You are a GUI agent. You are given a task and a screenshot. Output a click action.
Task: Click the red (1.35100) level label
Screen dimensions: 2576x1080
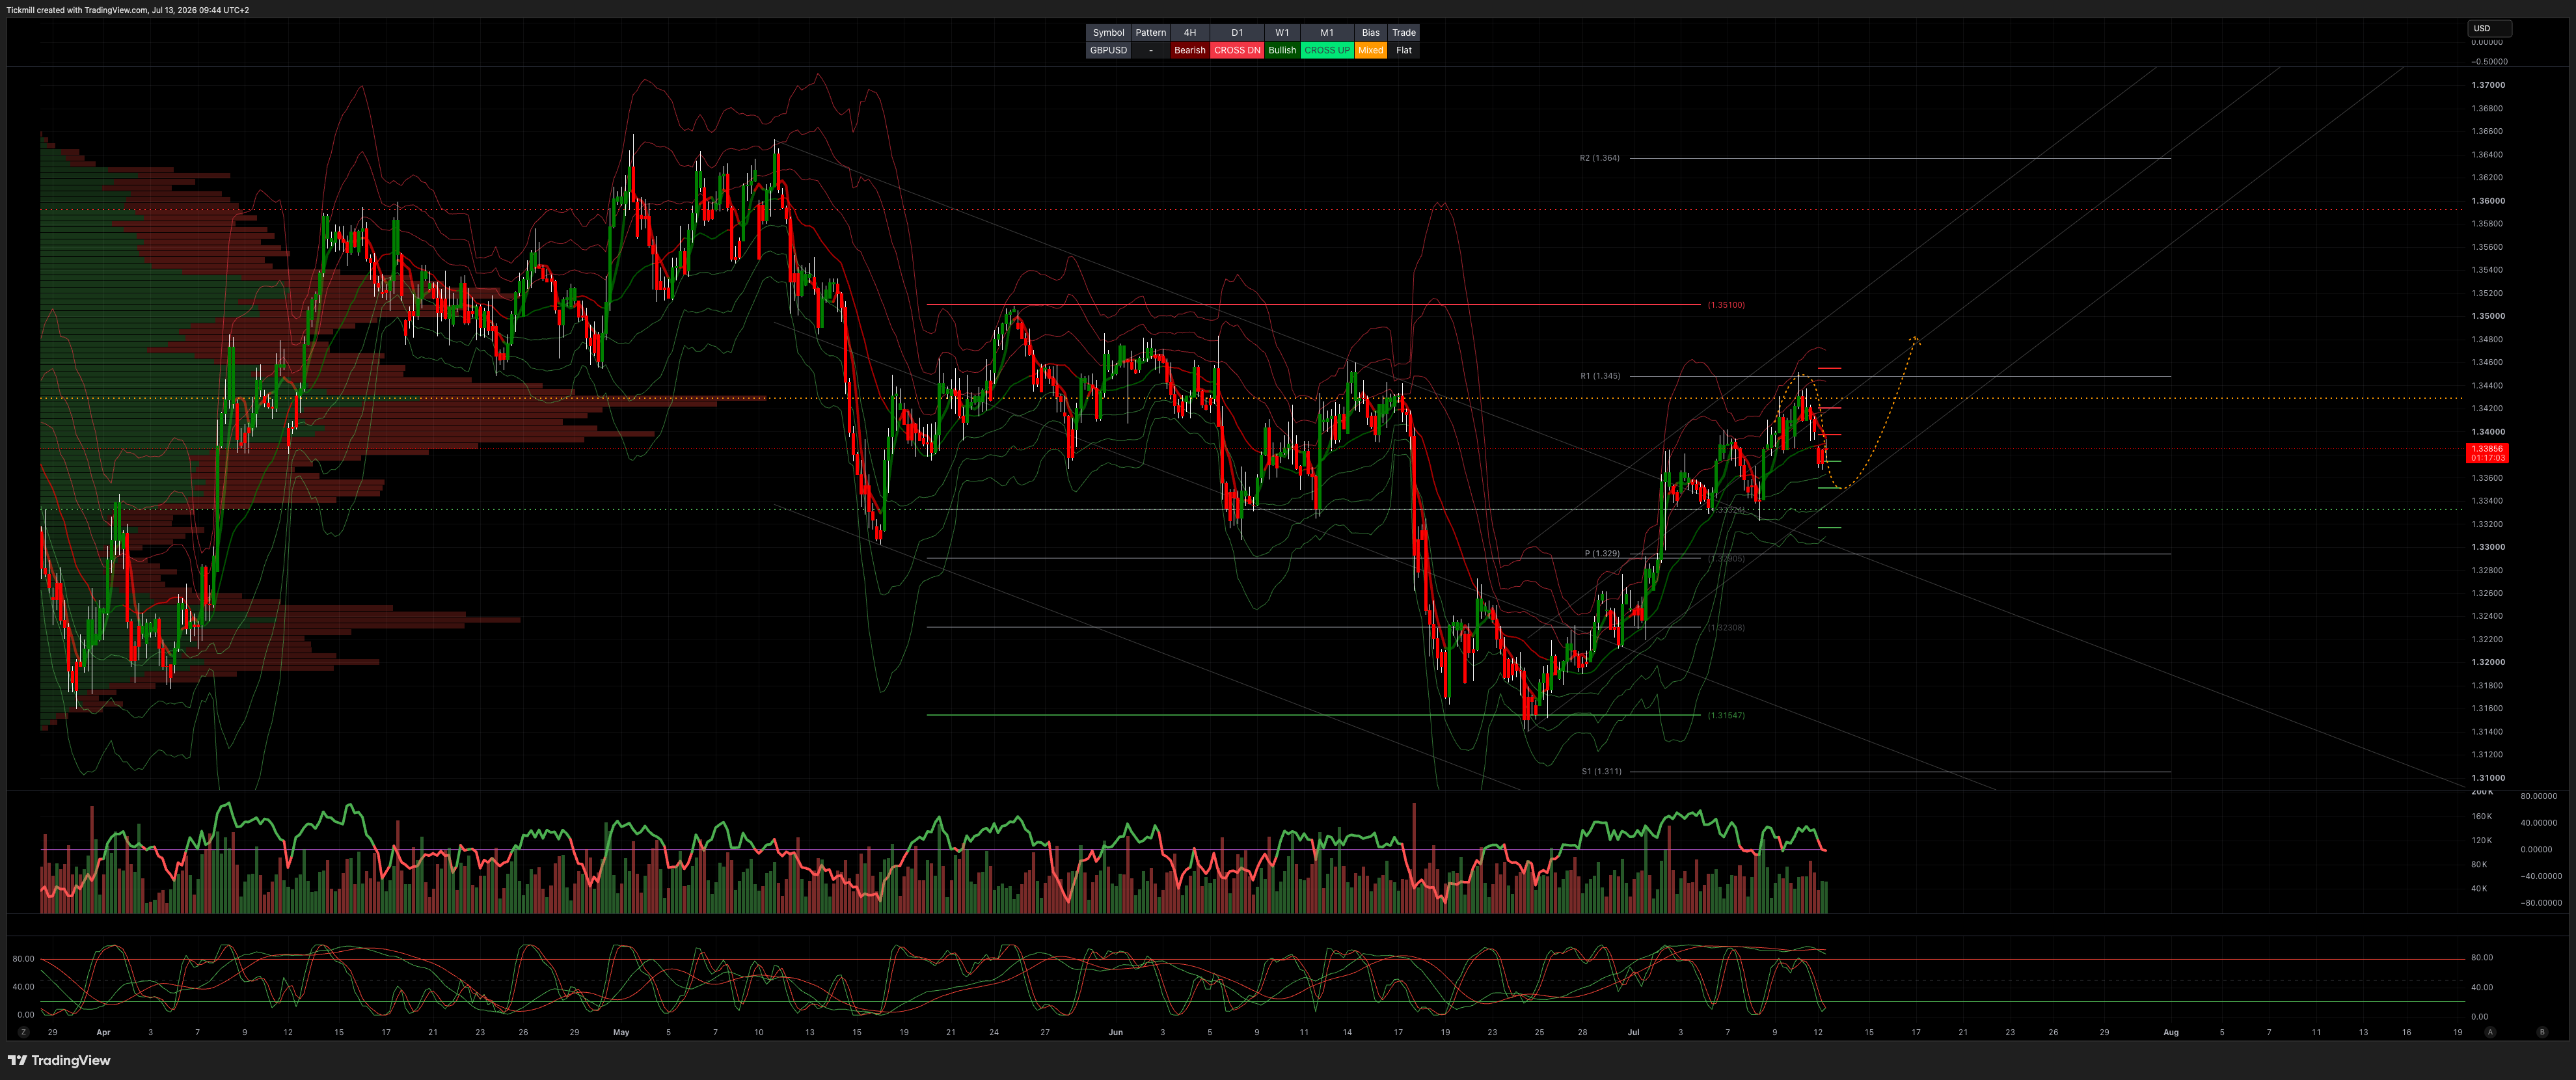click(1726, 304)
